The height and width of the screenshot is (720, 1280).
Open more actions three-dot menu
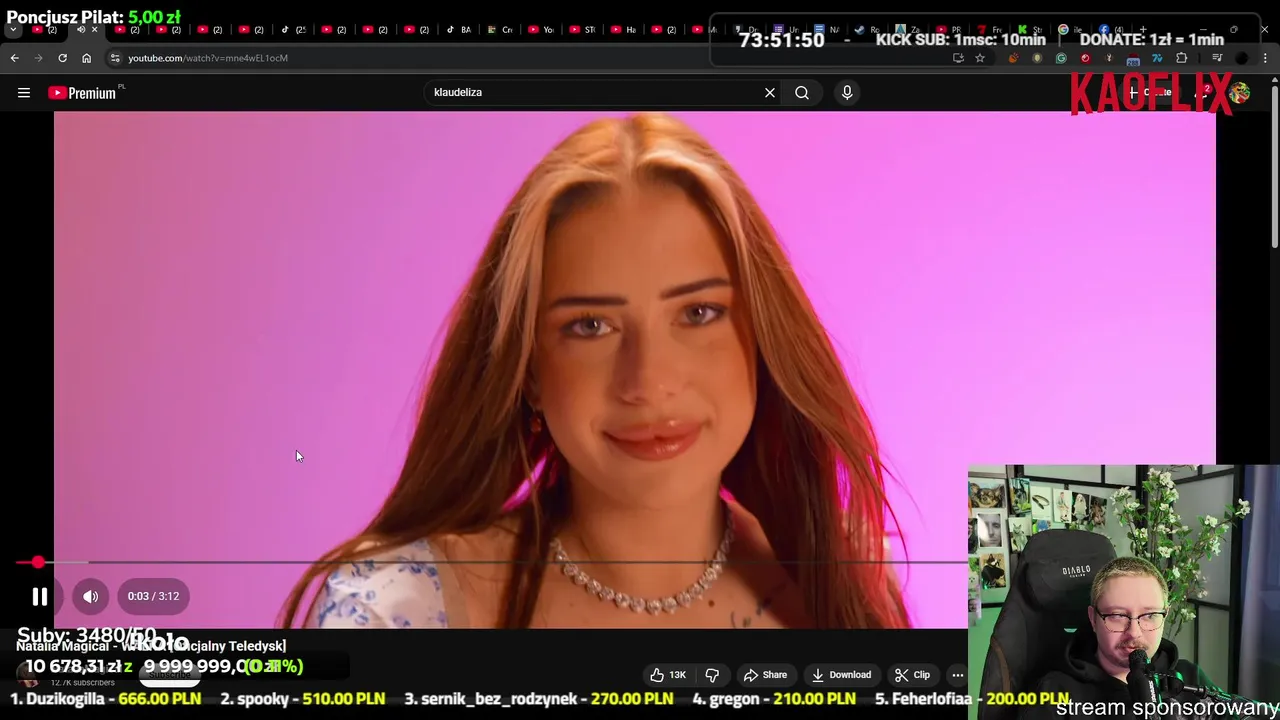tap(957, 675)
